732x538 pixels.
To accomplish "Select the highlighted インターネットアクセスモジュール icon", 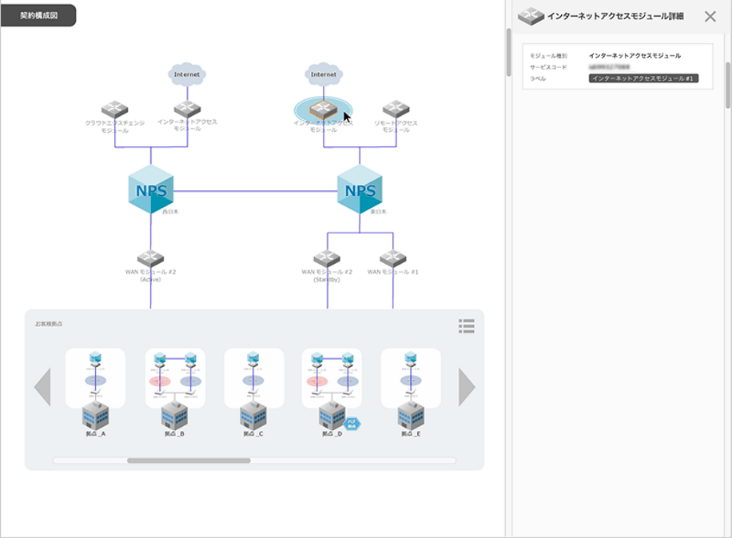I will (x=322, y=109).
